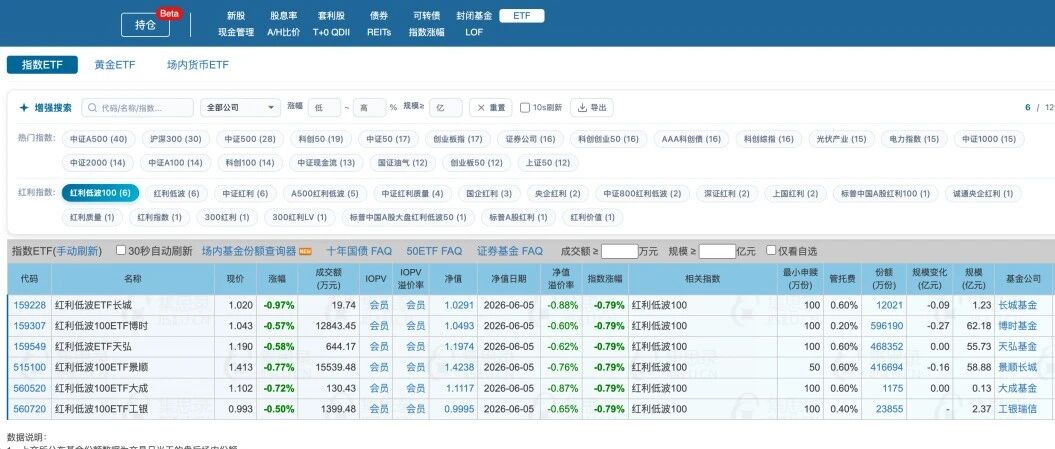Image resolution: width=1055 pixels, height=449 pixels.
Task: Click the 涨幅 high value input
Action: click(369, 108)
